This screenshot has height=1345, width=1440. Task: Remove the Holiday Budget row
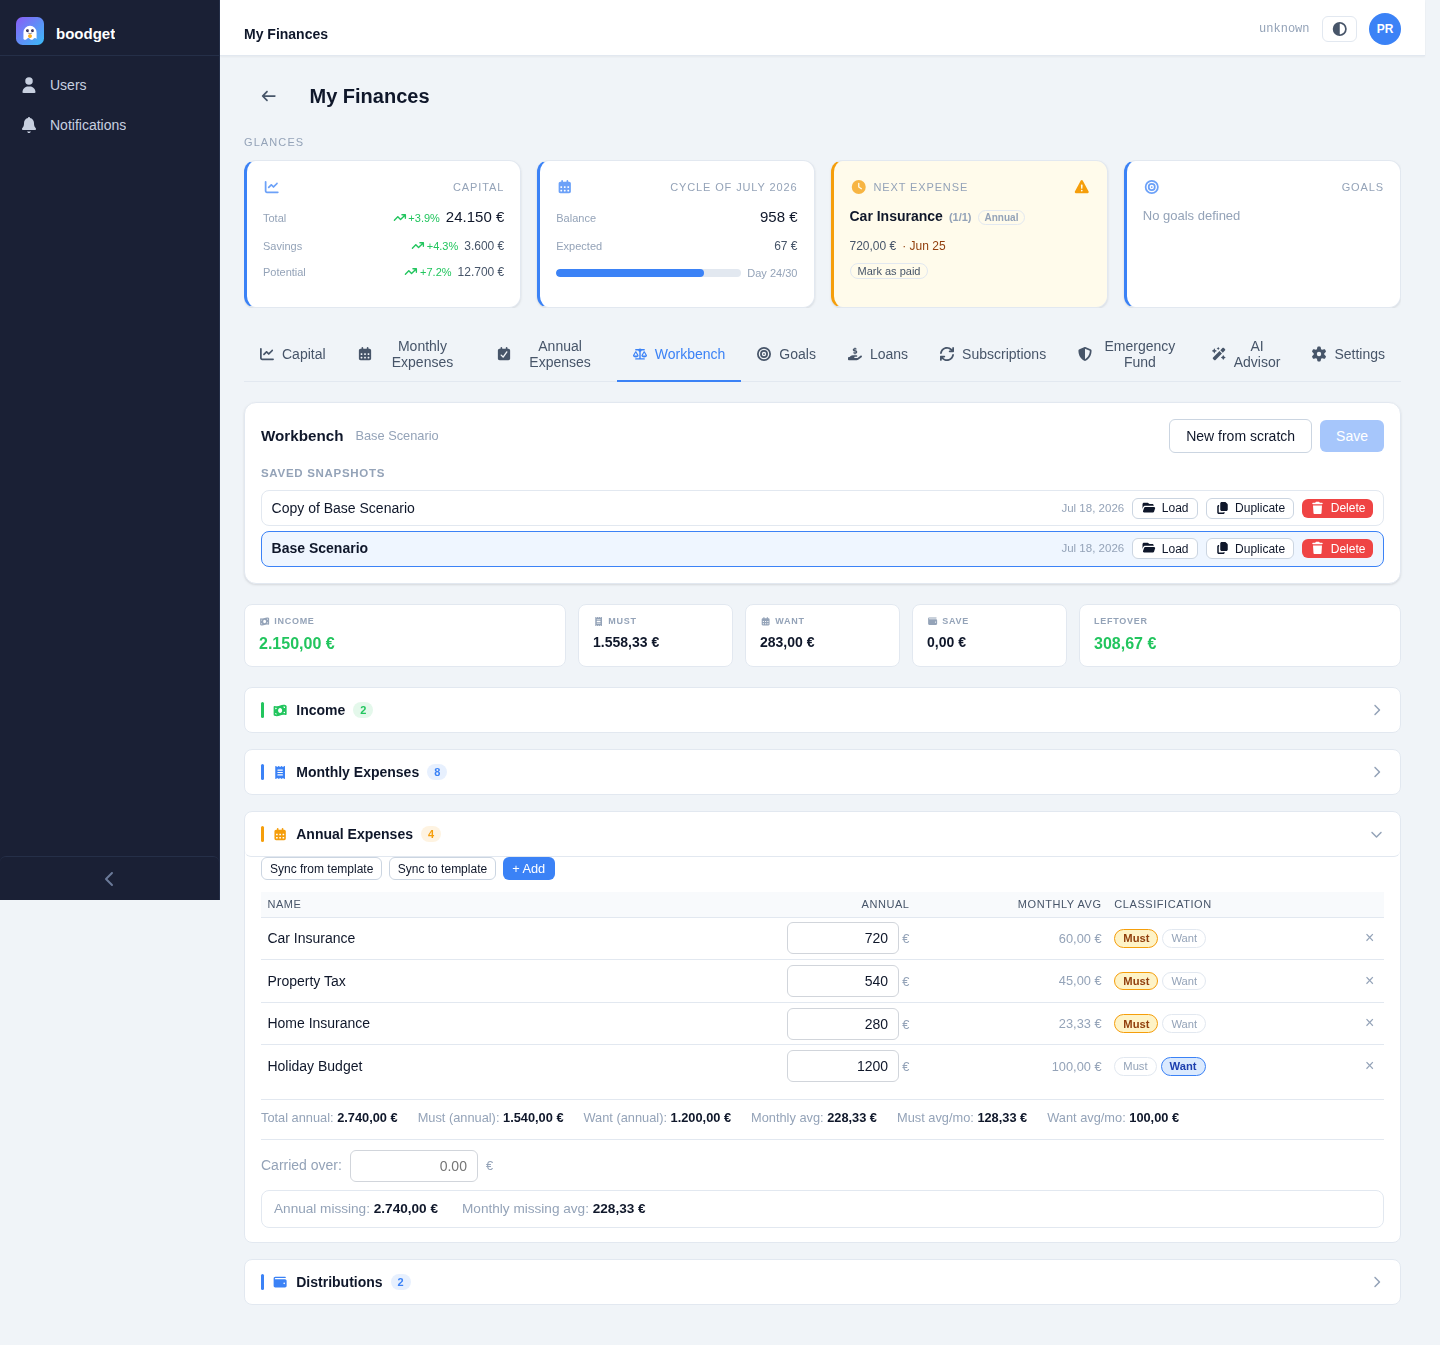(1370, 1066)
